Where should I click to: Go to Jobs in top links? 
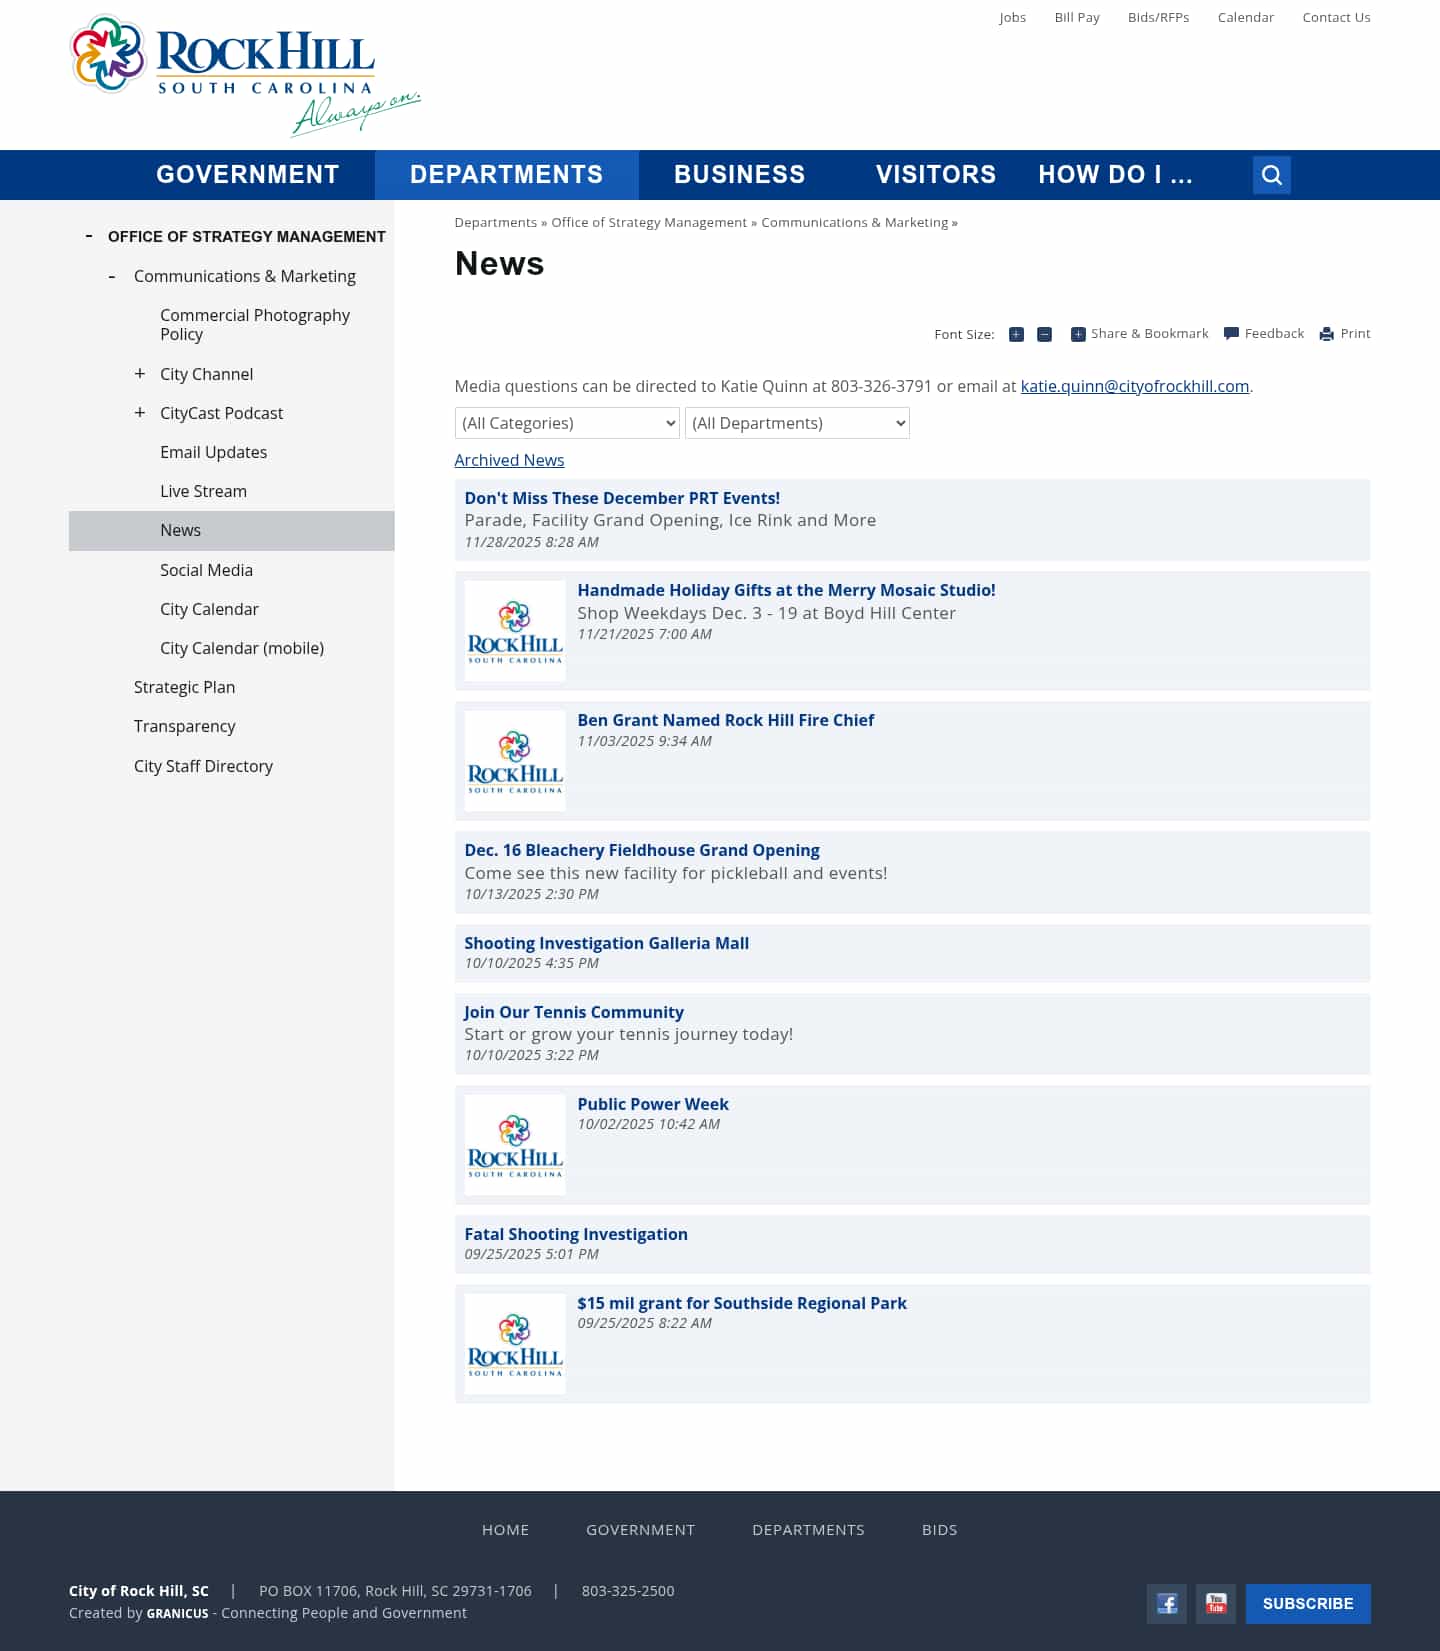pyautogui.click(x=1012, y=17)
